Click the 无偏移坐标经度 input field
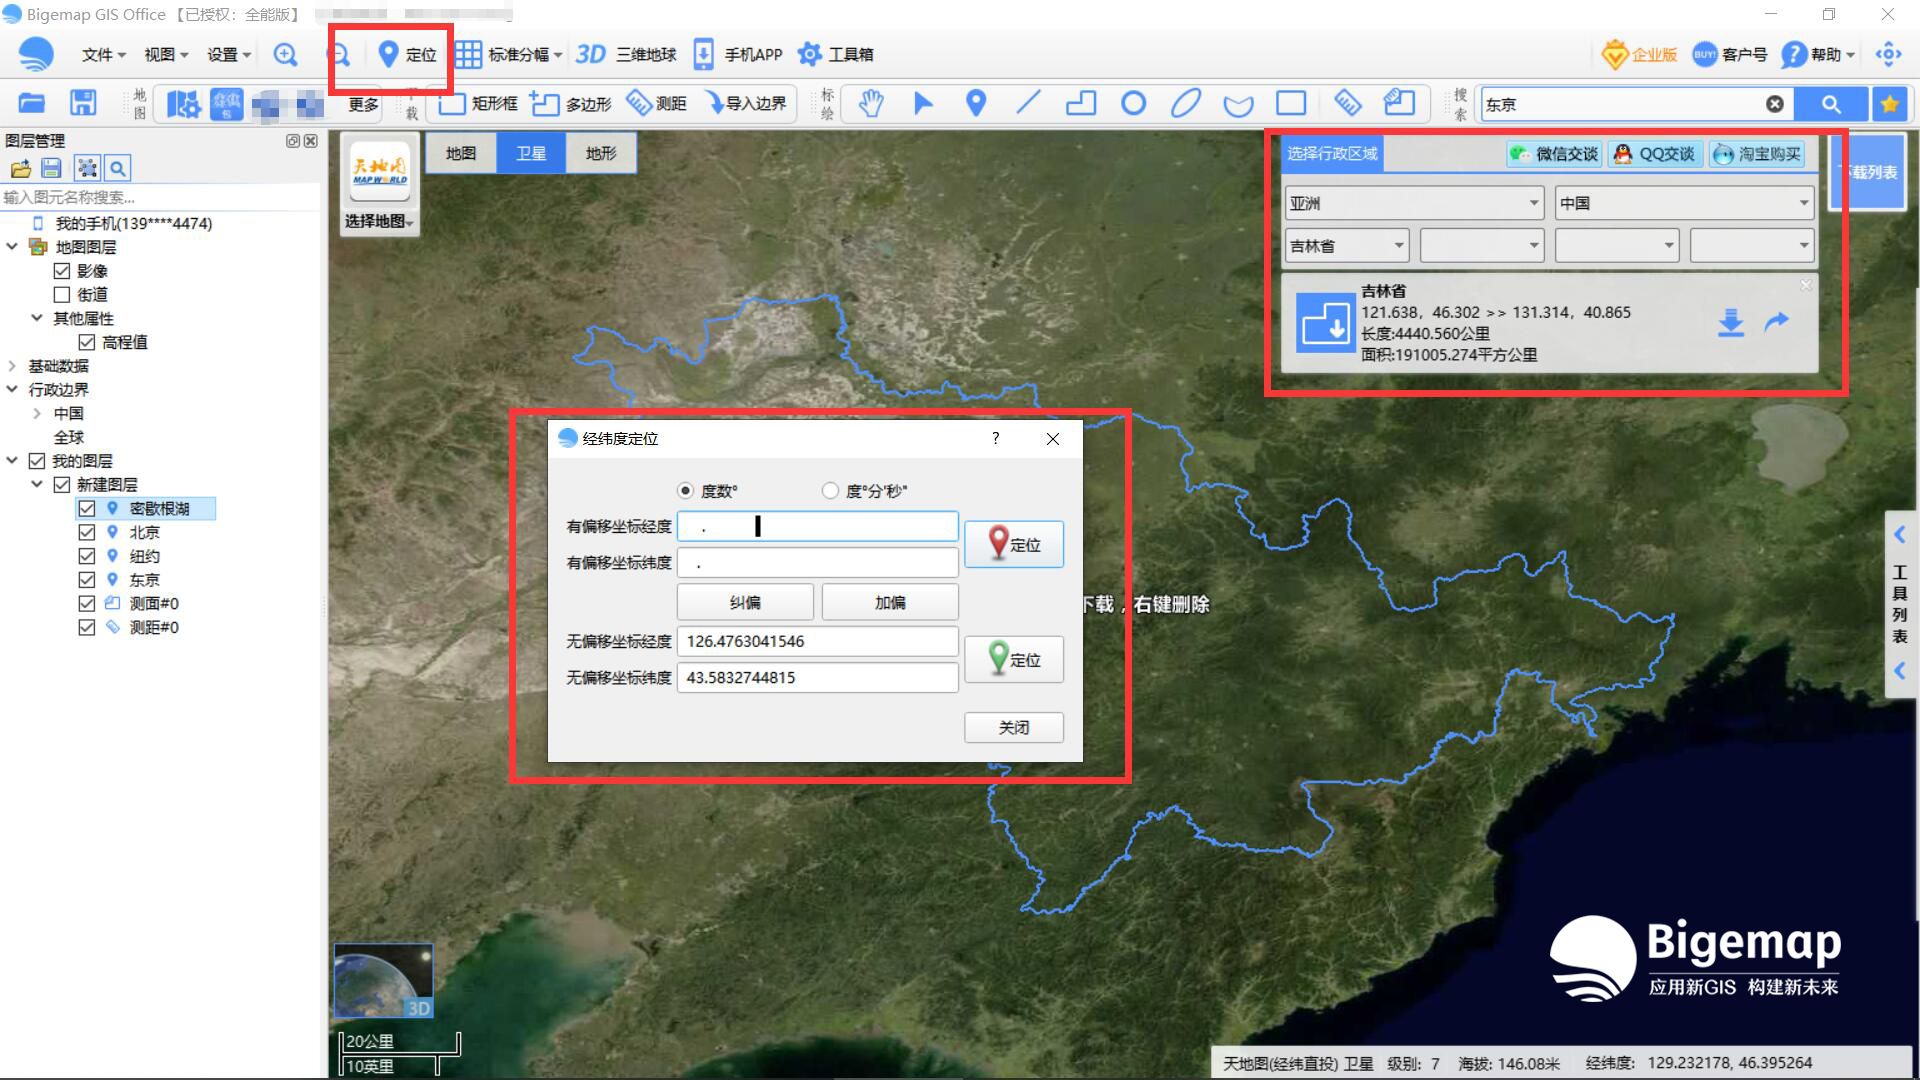 (x=818, y=642)
